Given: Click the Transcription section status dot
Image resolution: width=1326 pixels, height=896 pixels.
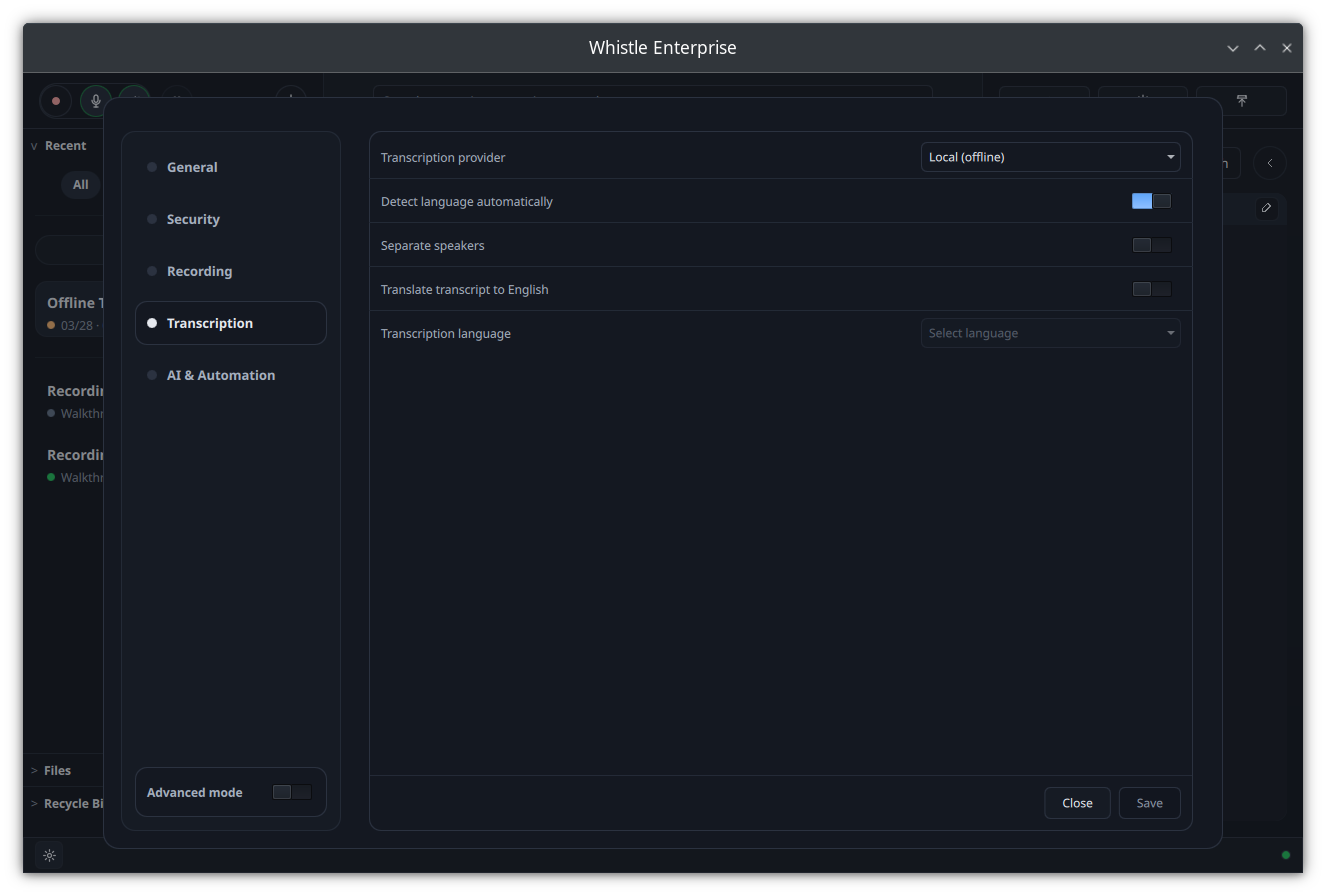Looking at the screenshot, I should pyautogui.click(x=152, y=323).
